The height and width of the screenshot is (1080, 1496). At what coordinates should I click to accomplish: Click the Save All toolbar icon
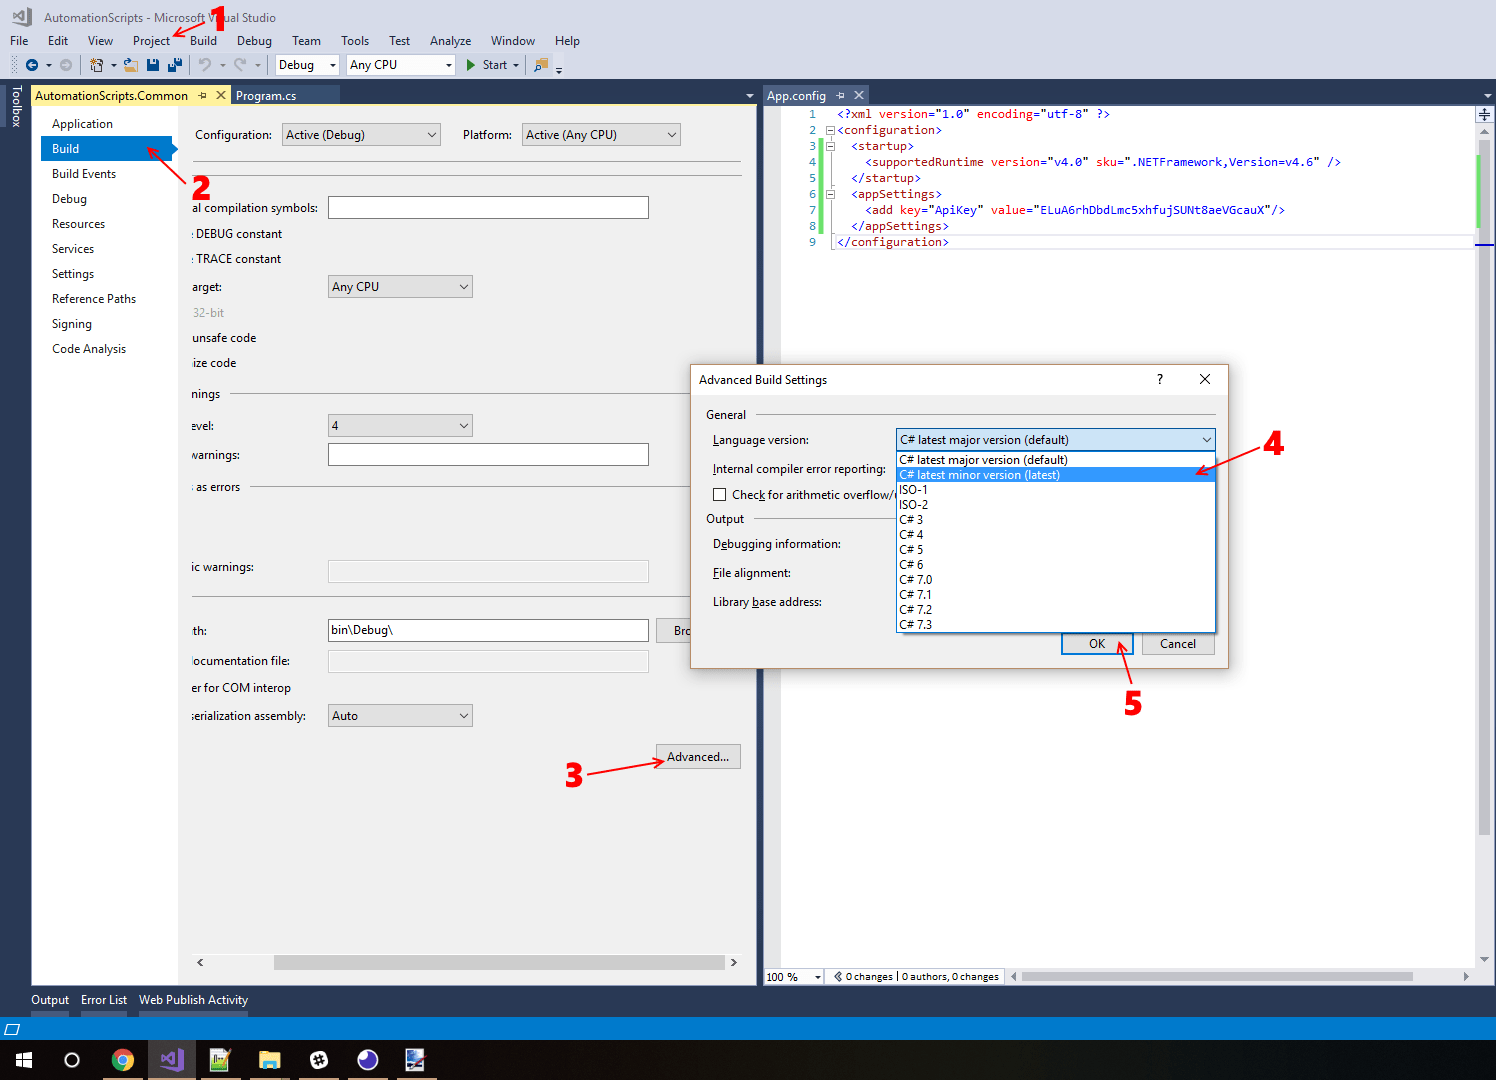[175, 64]
